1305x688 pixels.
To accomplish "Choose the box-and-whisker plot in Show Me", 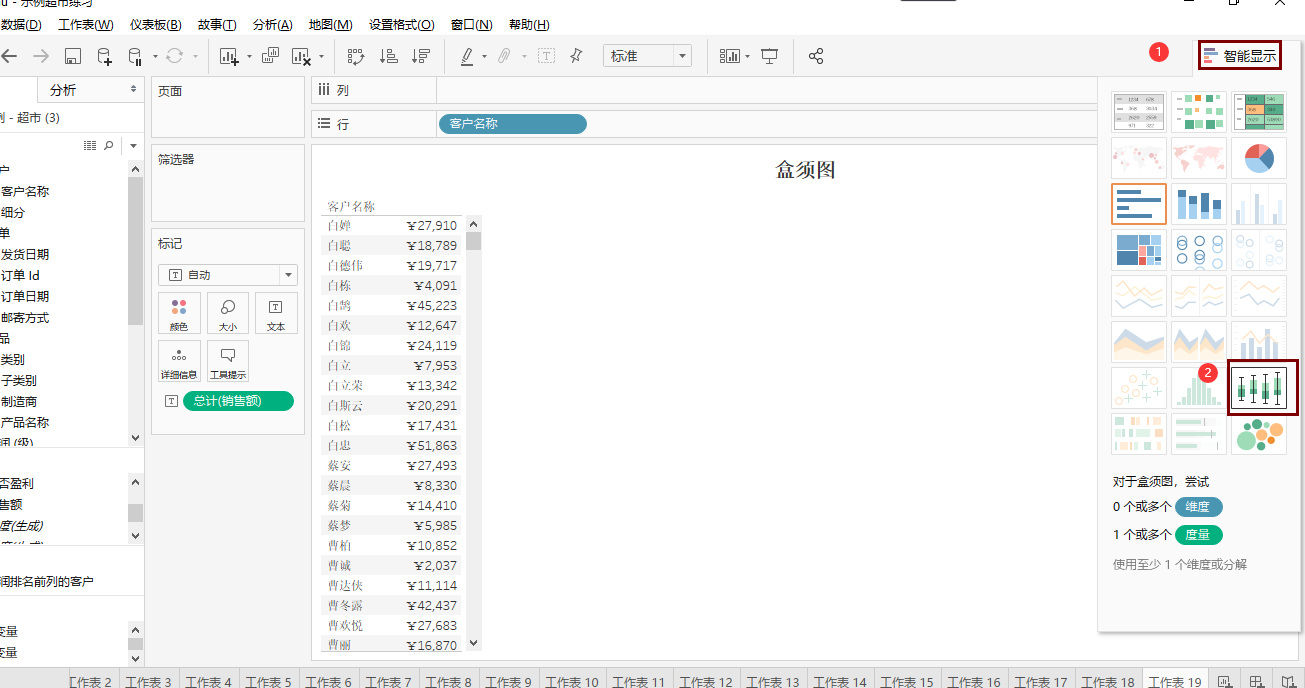I will click(1259, 387).
